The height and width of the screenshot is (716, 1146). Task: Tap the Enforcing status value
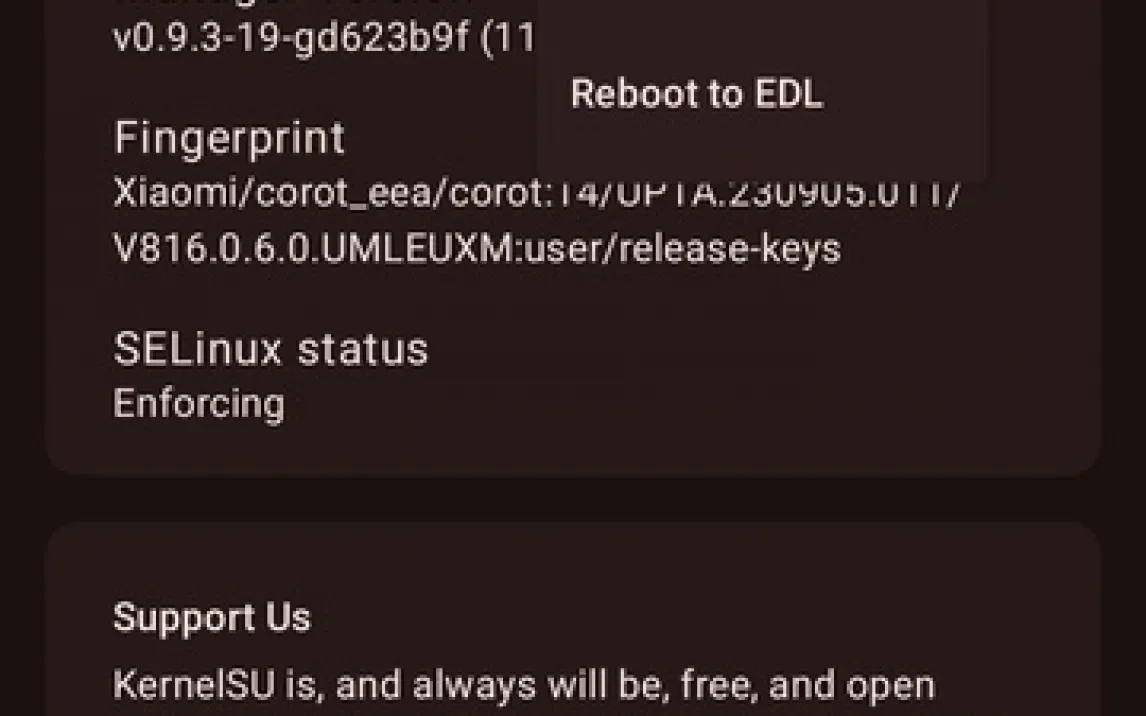tap(200, 403)
